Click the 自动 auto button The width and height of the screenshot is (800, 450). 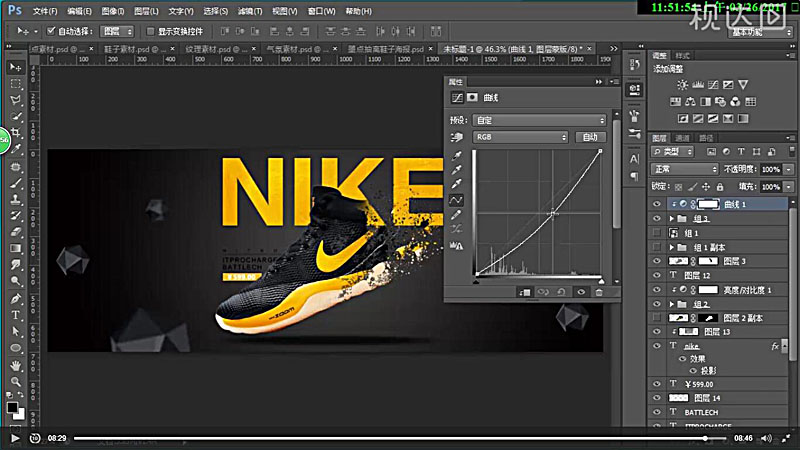pos(590,137)
